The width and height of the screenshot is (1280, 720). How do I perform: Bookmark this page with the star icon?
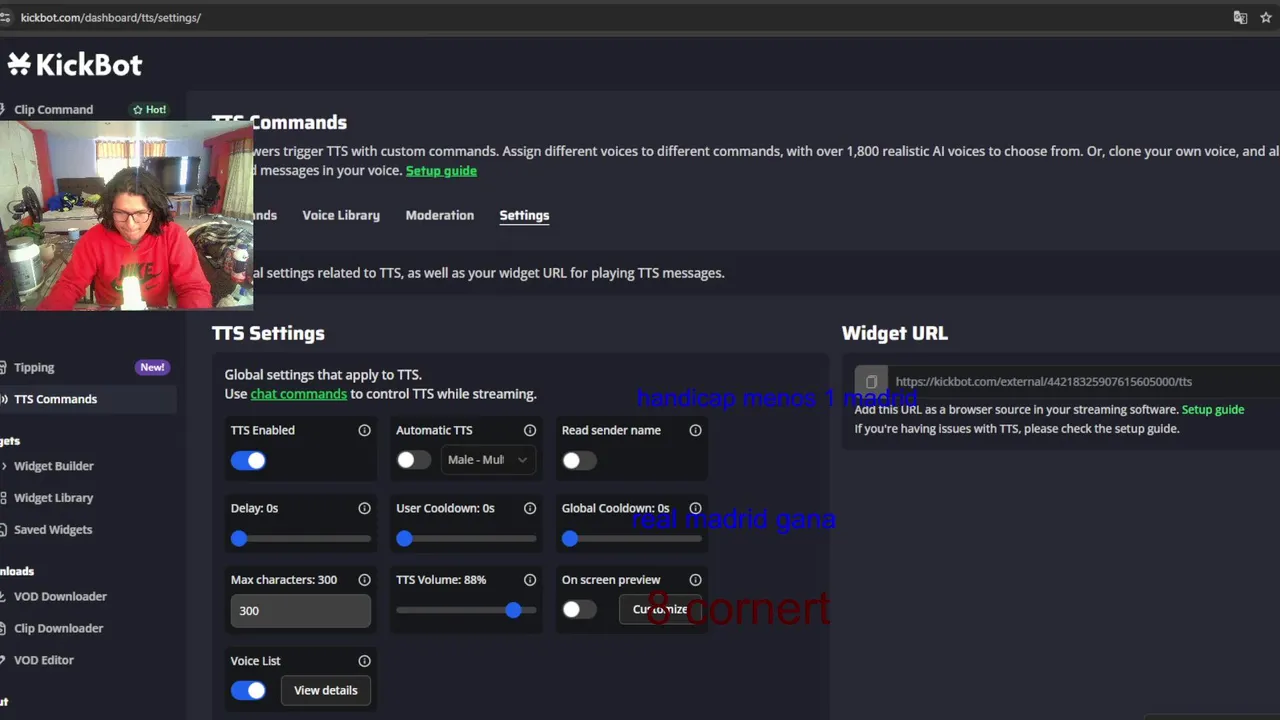[x=1266, y=18]
